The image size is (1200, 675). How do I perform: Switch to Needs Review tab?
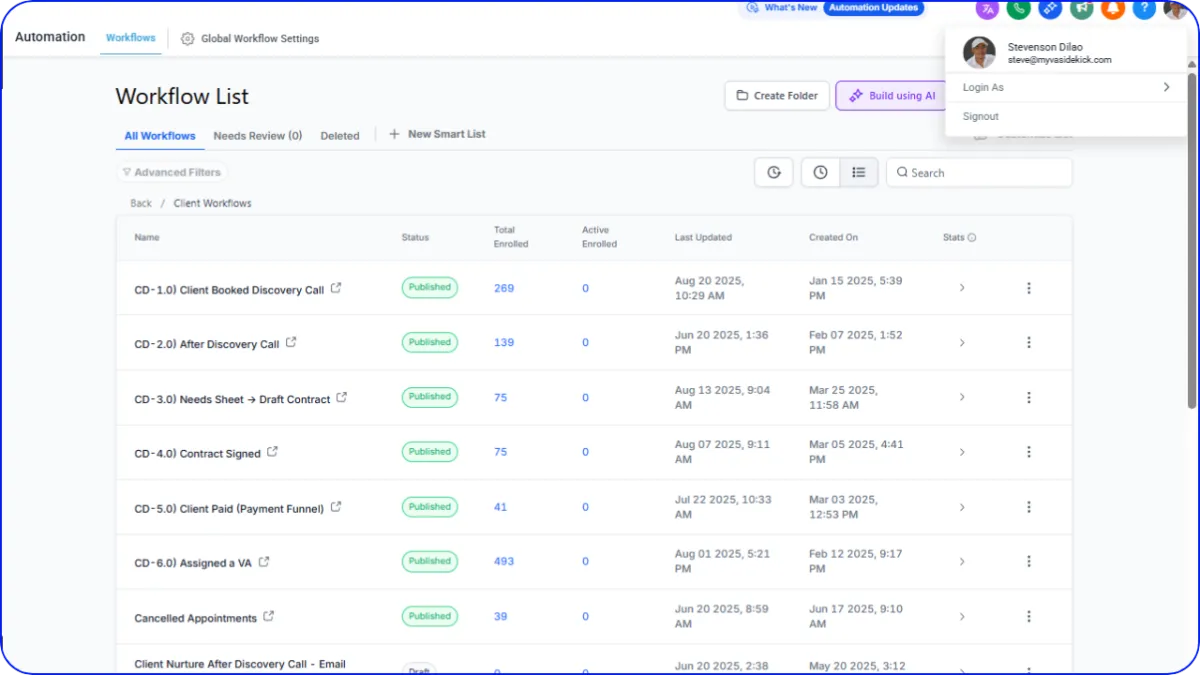pos(257,136)
